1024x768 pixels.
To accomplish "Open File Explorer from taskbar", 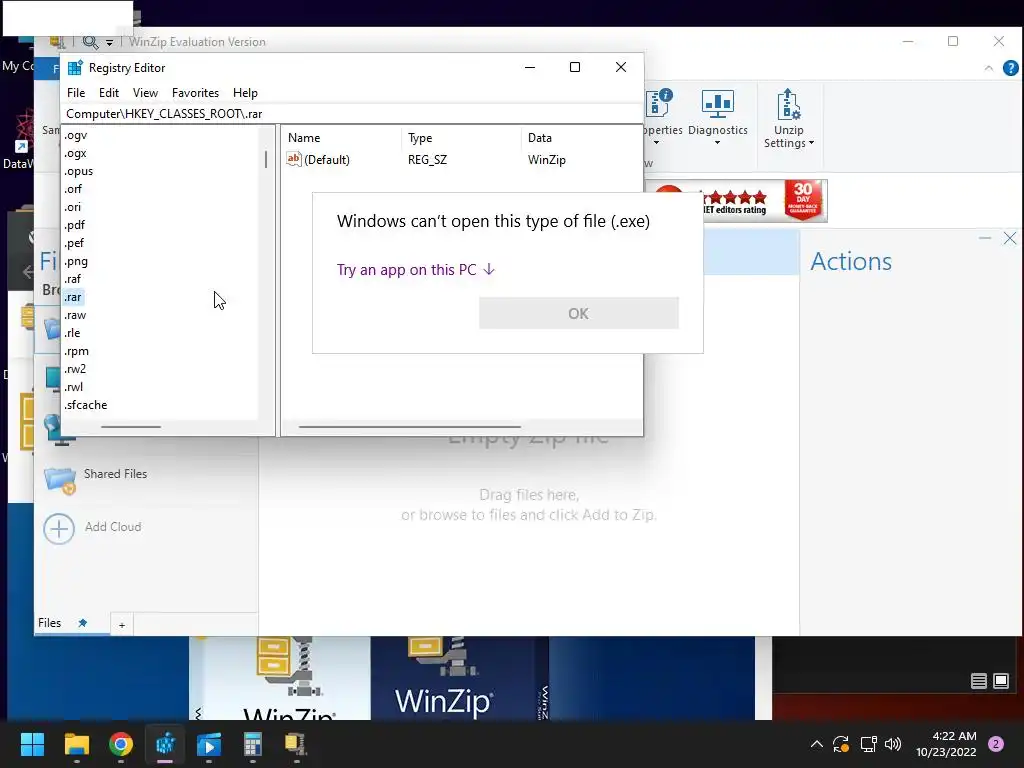I will point(76,744).
